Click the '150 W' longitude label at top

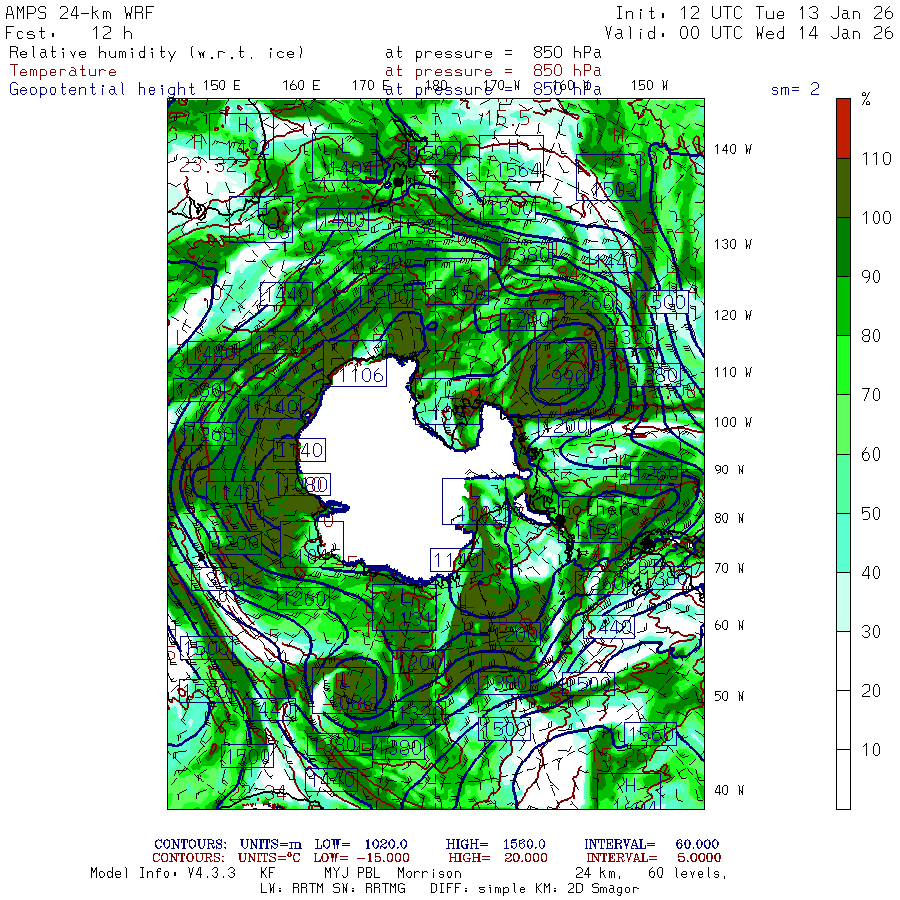coord(650,86)
